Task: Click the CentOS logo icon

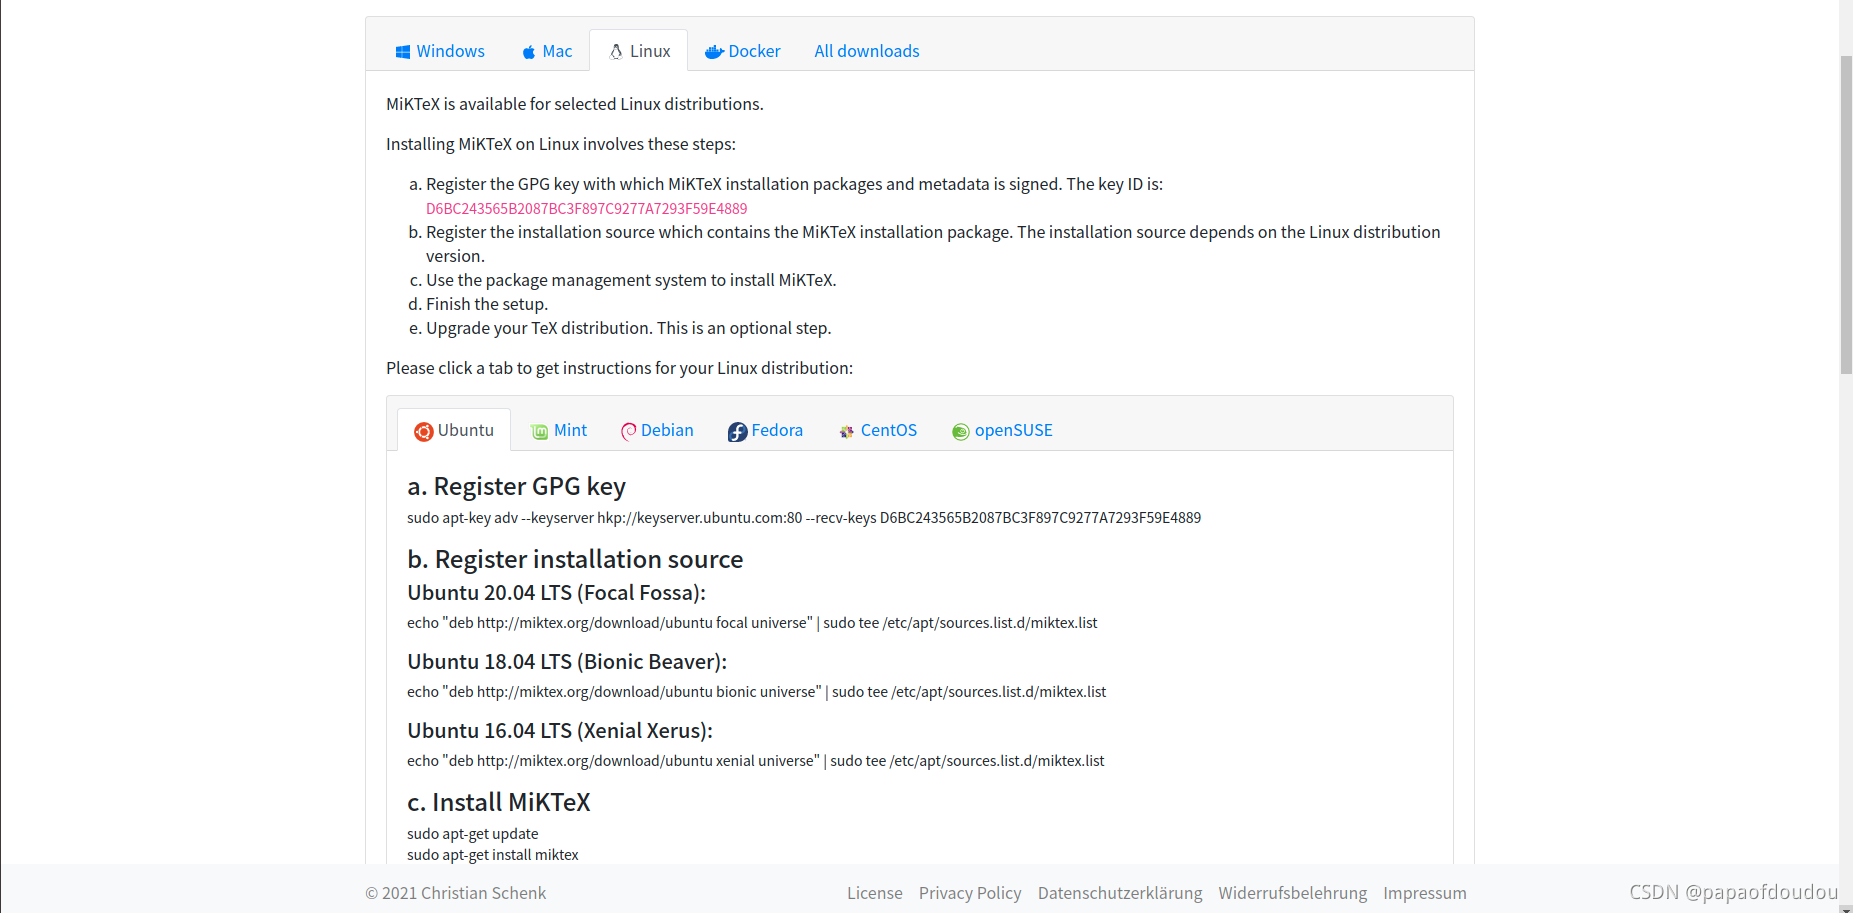Action: click(847, 432)
